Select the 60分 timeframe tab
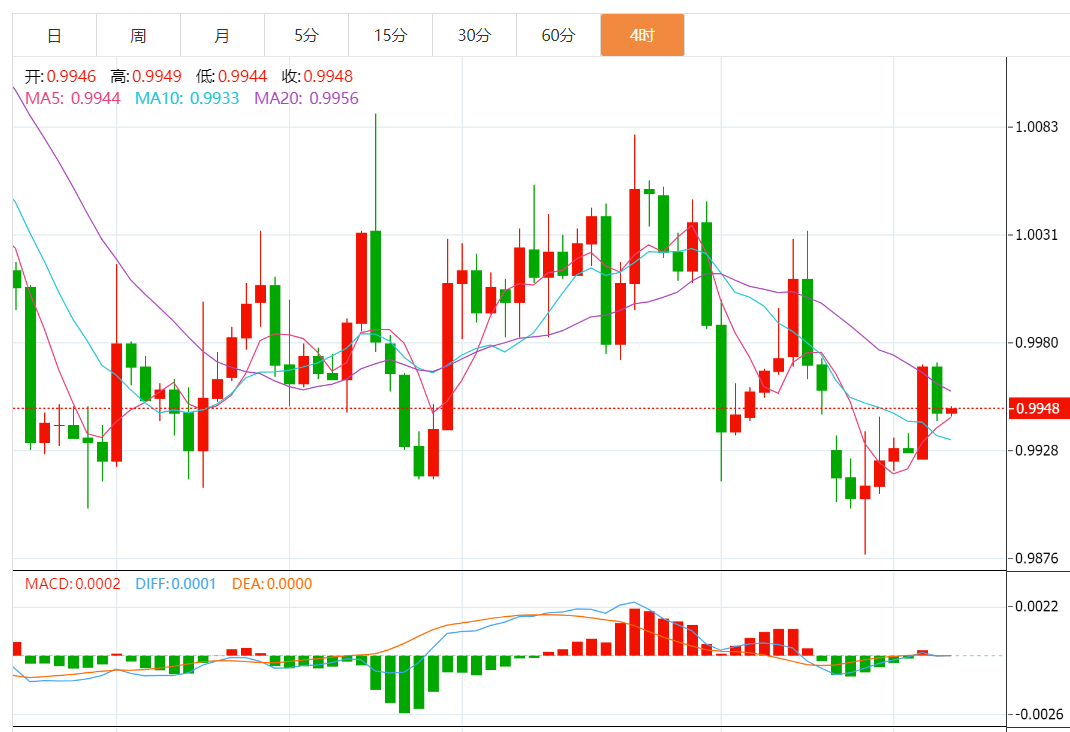 [558, 35]
